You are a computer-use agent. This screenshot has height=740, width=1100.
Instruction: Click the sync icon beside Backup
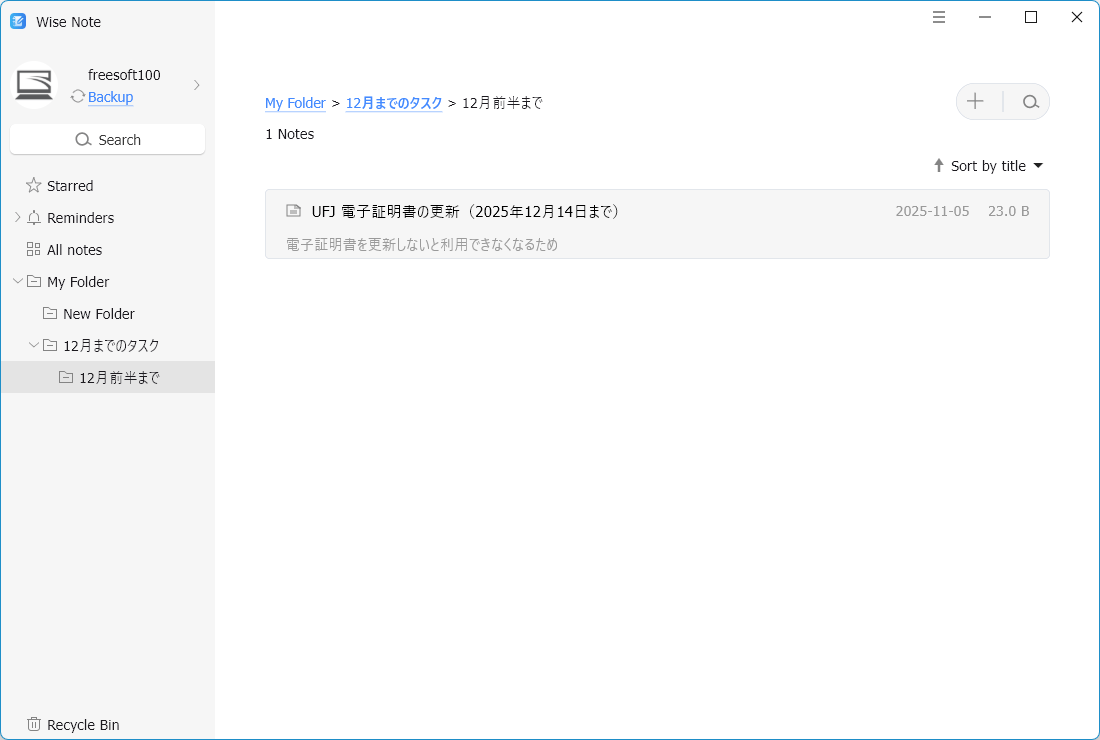(x=78, y=97)
